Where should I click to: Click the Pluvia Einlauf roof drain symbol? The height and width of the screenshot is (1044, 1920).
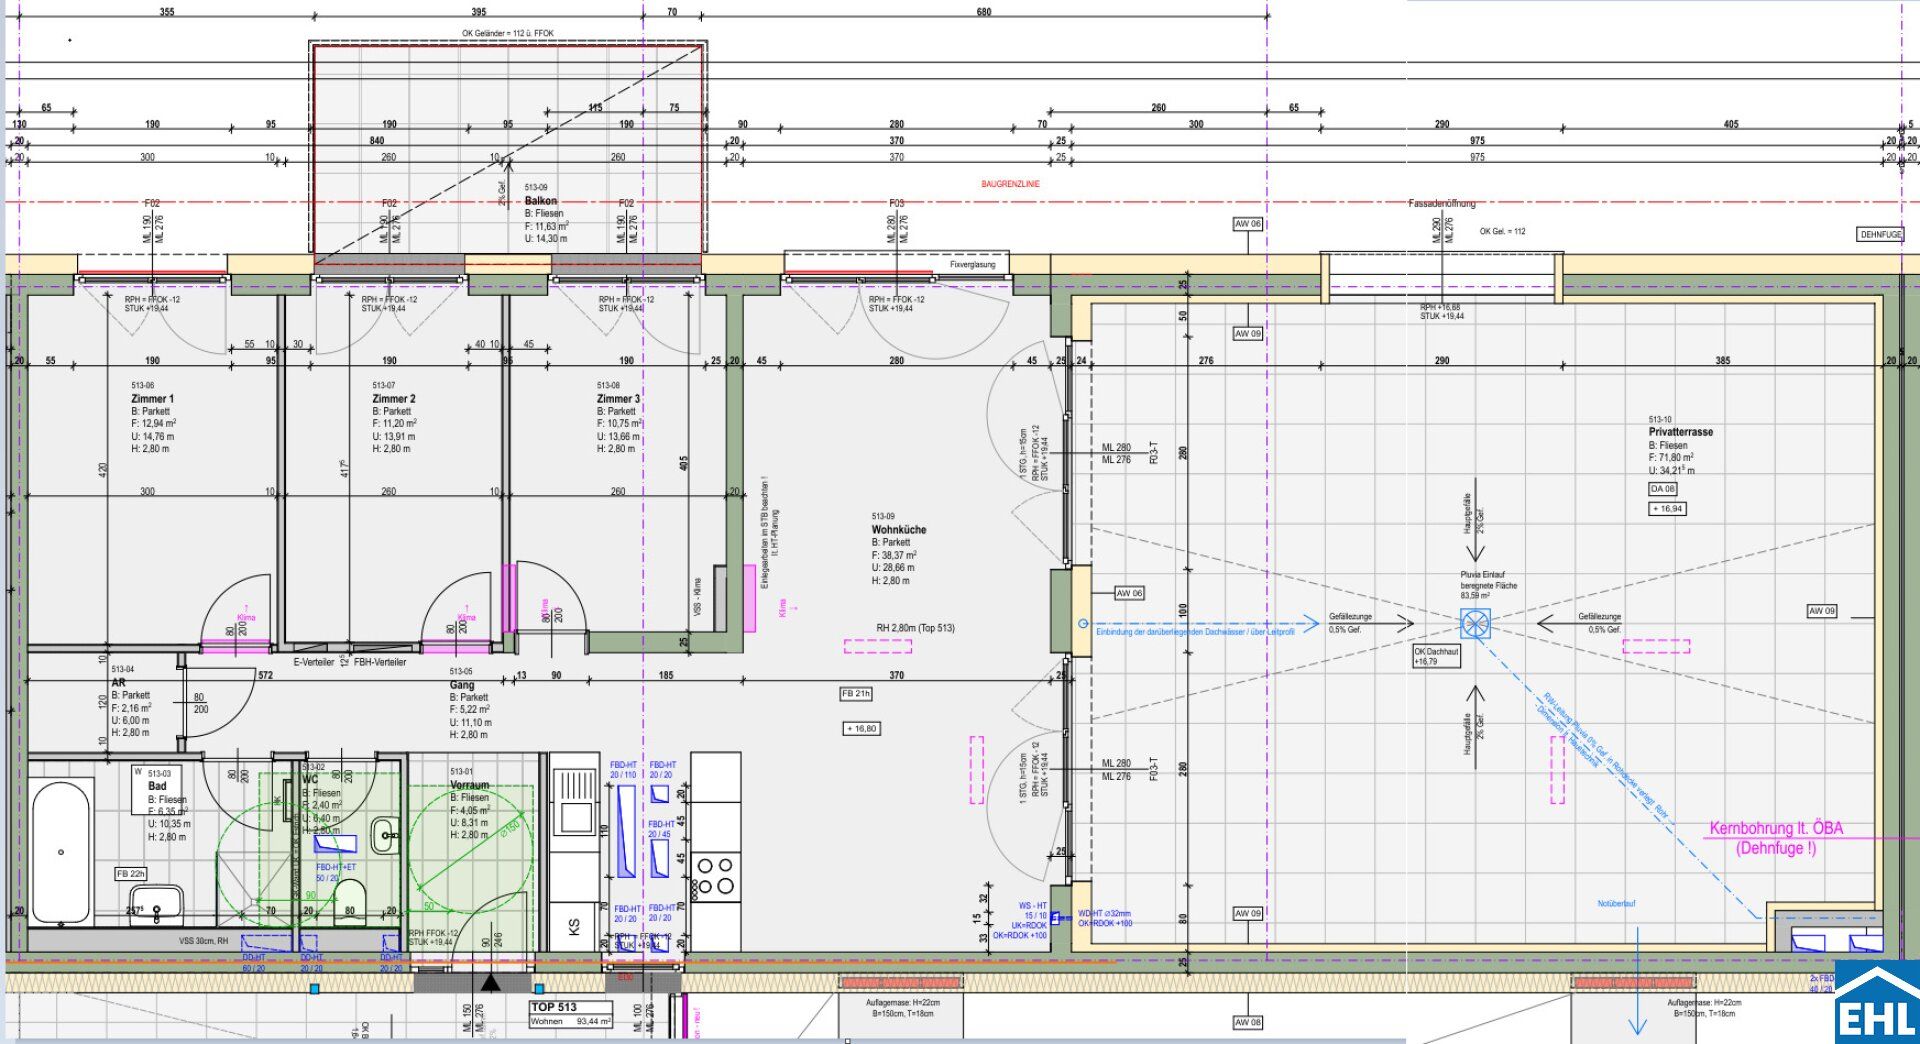tap(1475, 624)
